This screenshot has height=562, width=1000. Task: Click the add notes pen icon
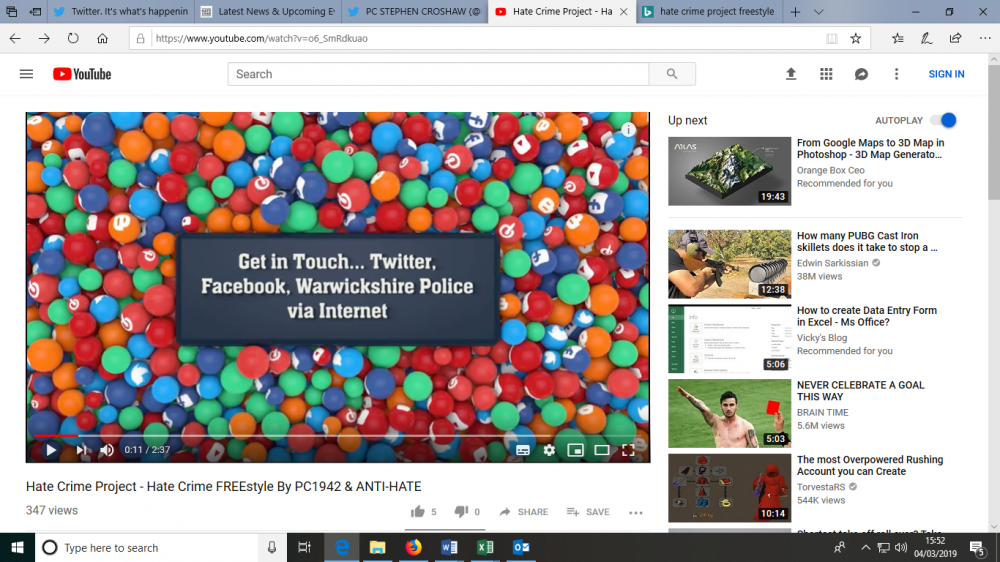926,38
